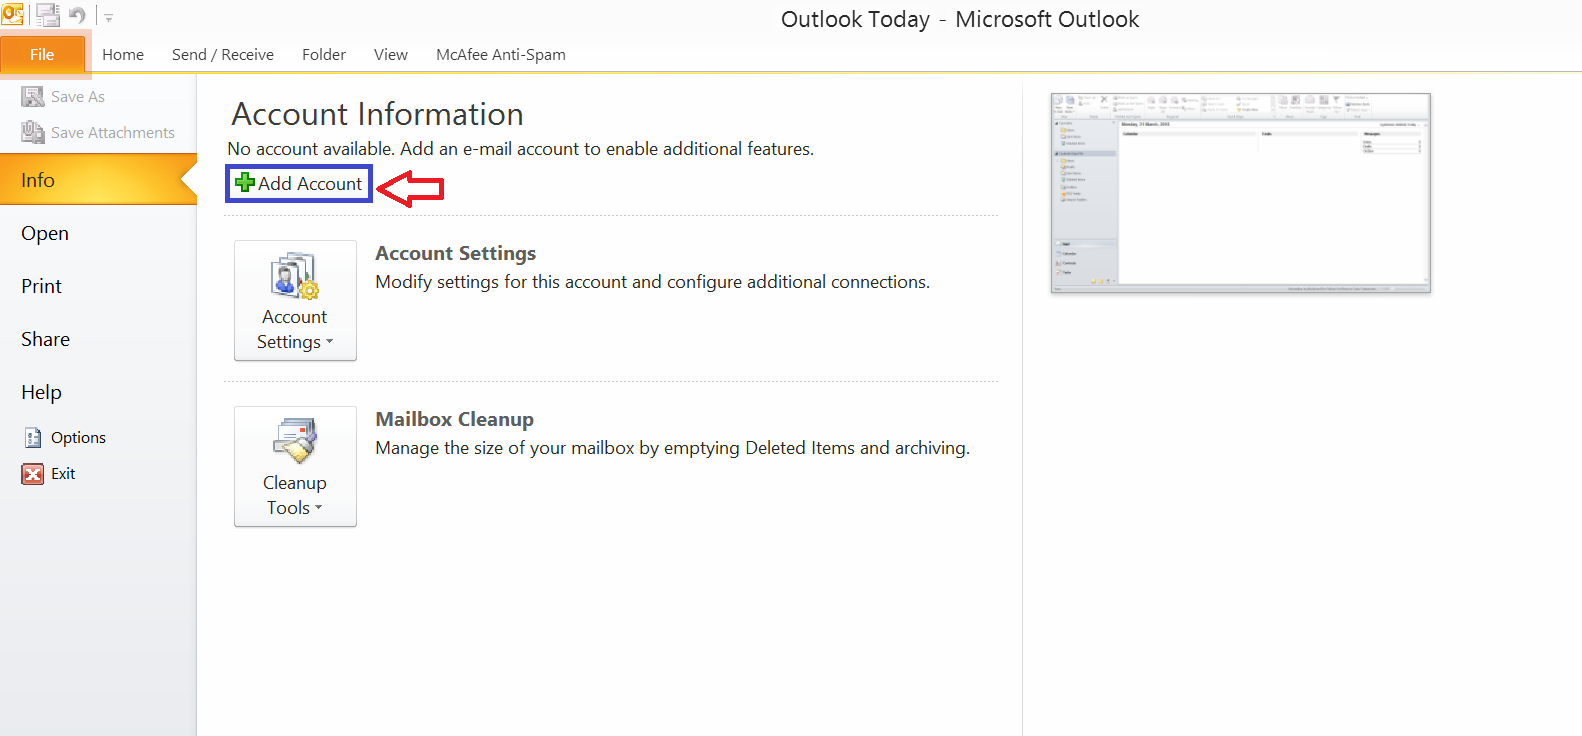Open the Customize Quick Access Toolbar dropdown
This screenshot has width=1582, height=736.
108,18
